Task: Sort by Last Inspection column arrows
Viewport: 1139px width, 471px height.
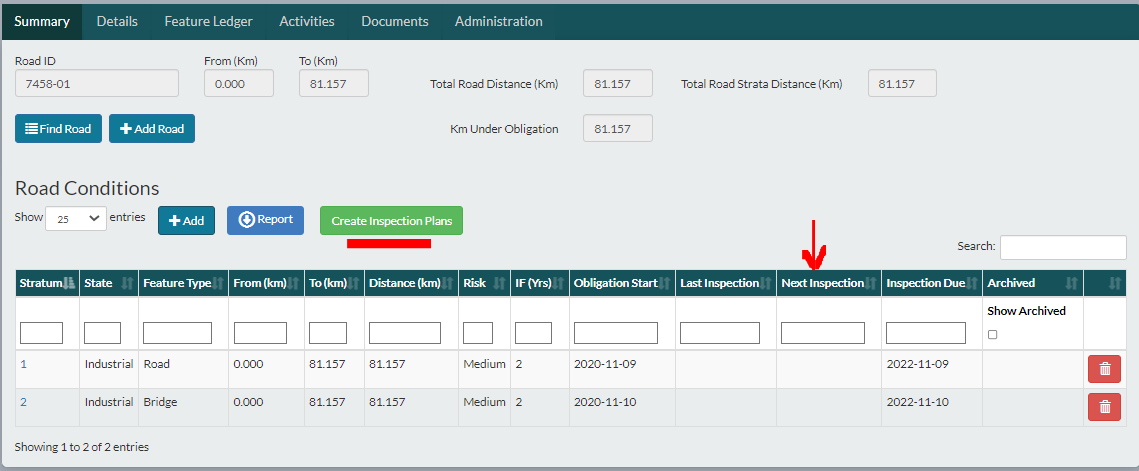Action: 766,283
